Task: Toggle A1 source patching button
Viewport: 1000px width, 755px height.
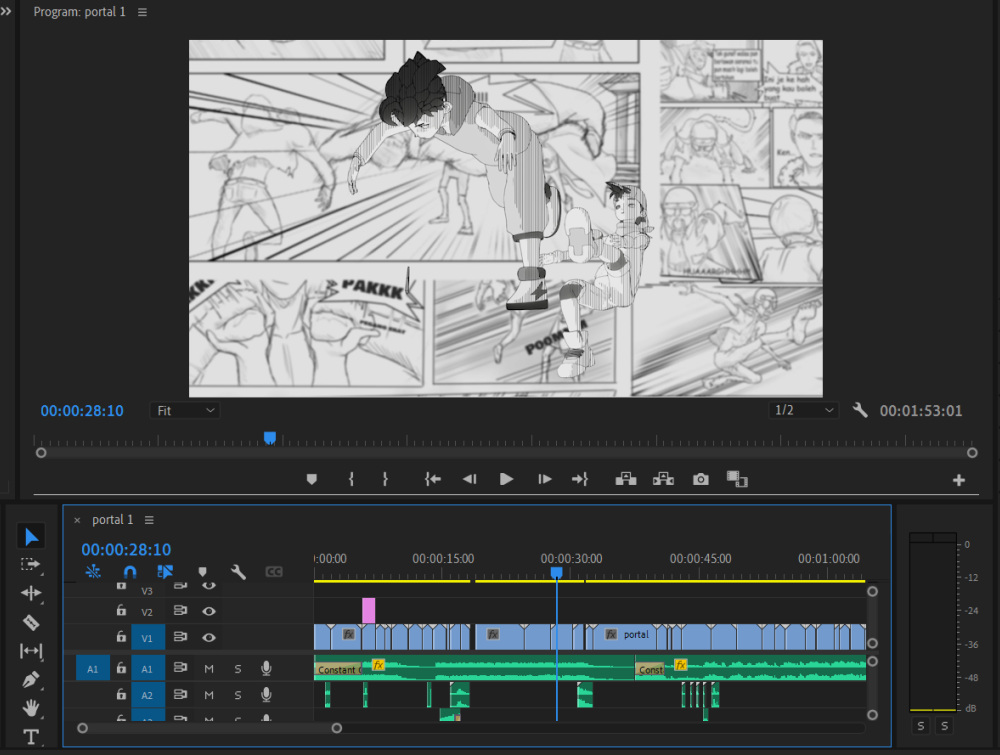Action: pos(92,668)
